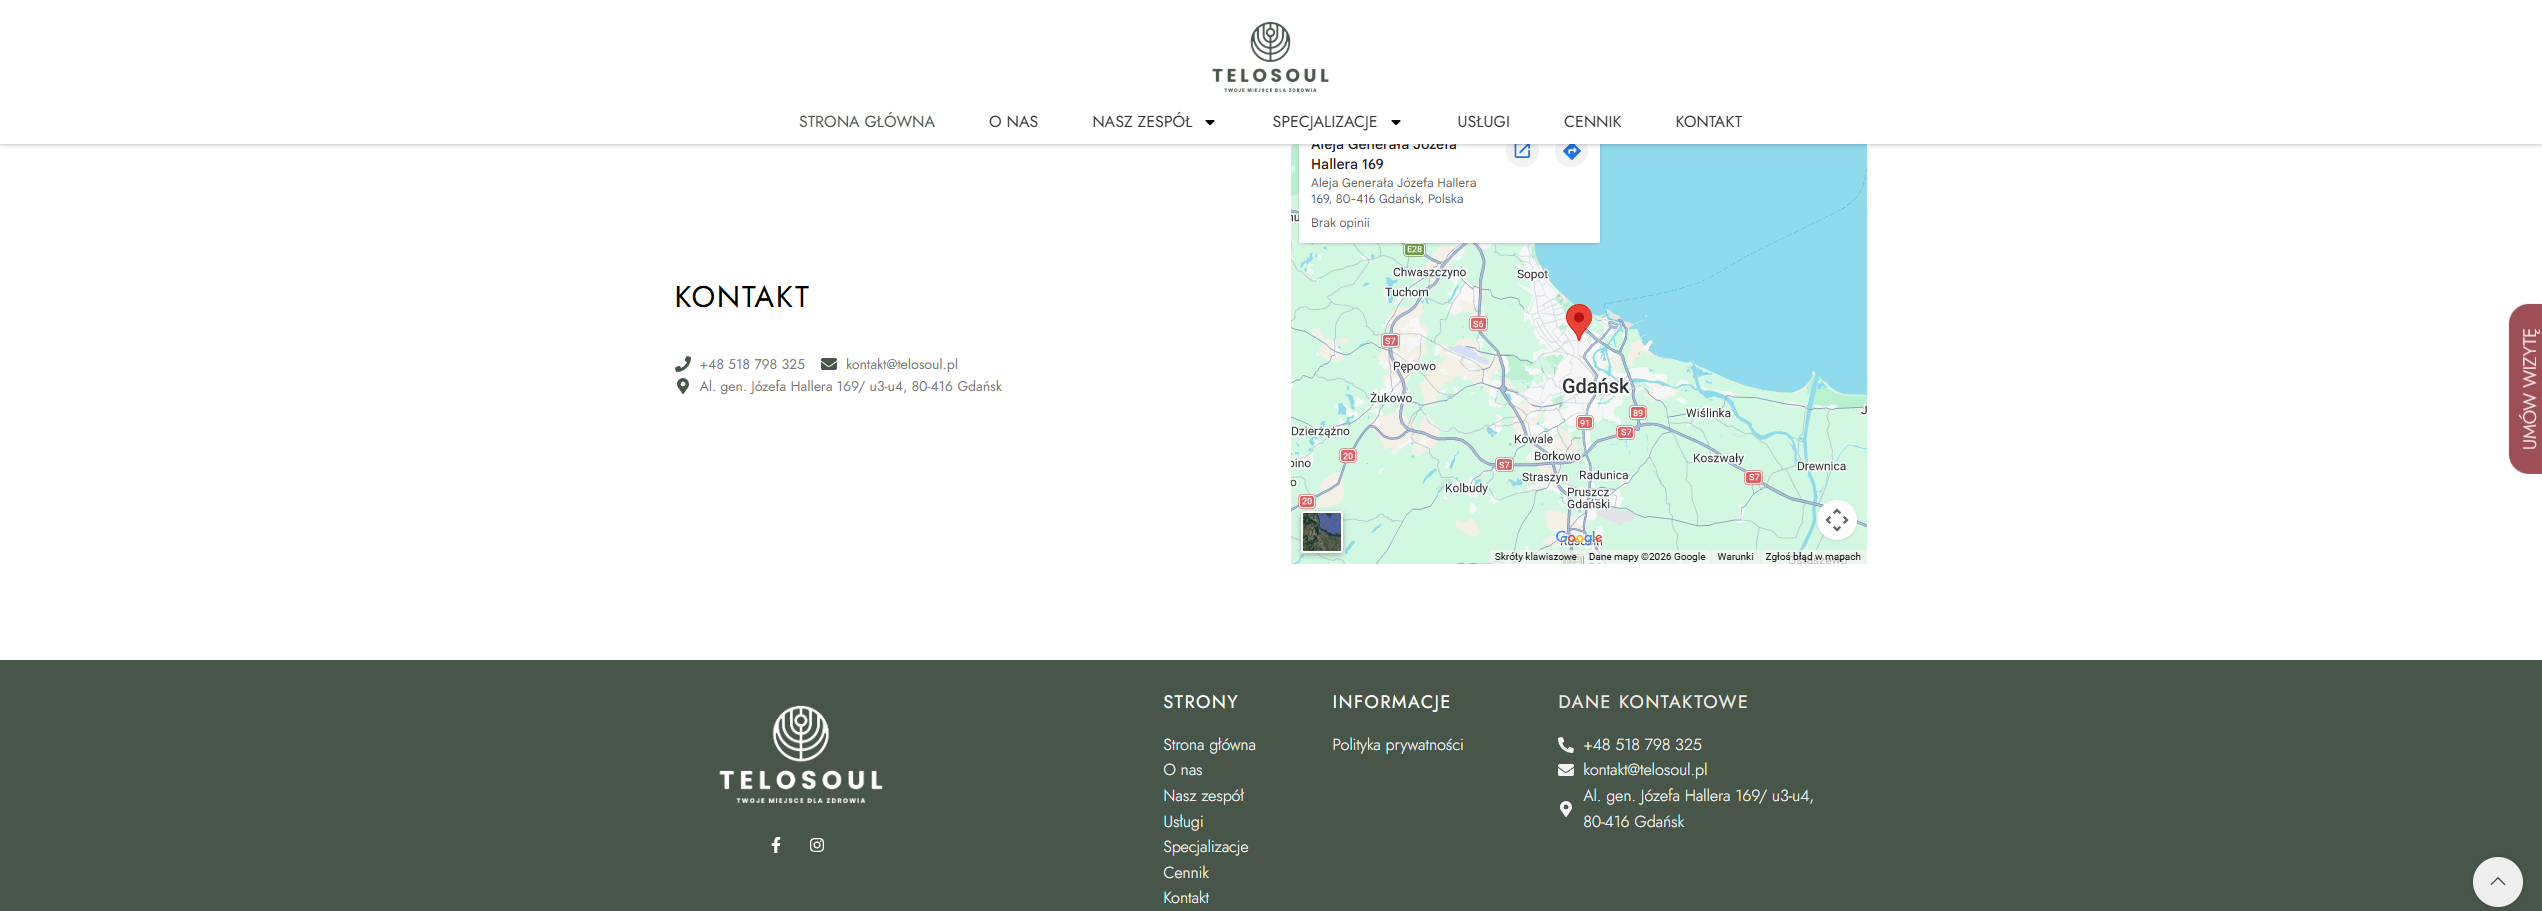Click the map camera controls icon
Screen dimensions: 2542x911
click(1836, 520)
